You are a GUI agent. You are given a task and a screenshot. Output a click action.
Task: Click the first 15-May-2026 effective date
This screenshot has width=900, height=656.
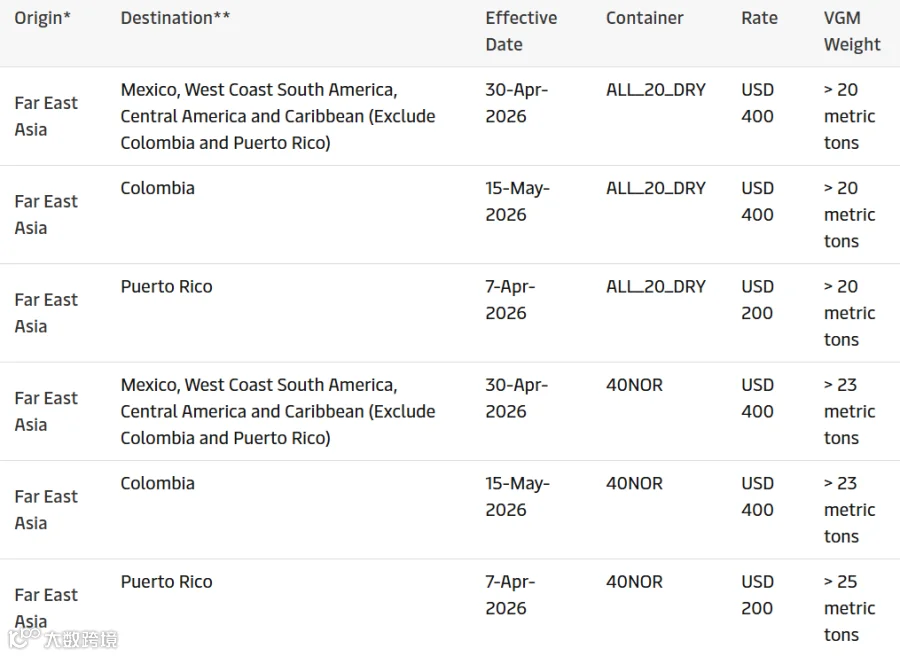(517, 201)
